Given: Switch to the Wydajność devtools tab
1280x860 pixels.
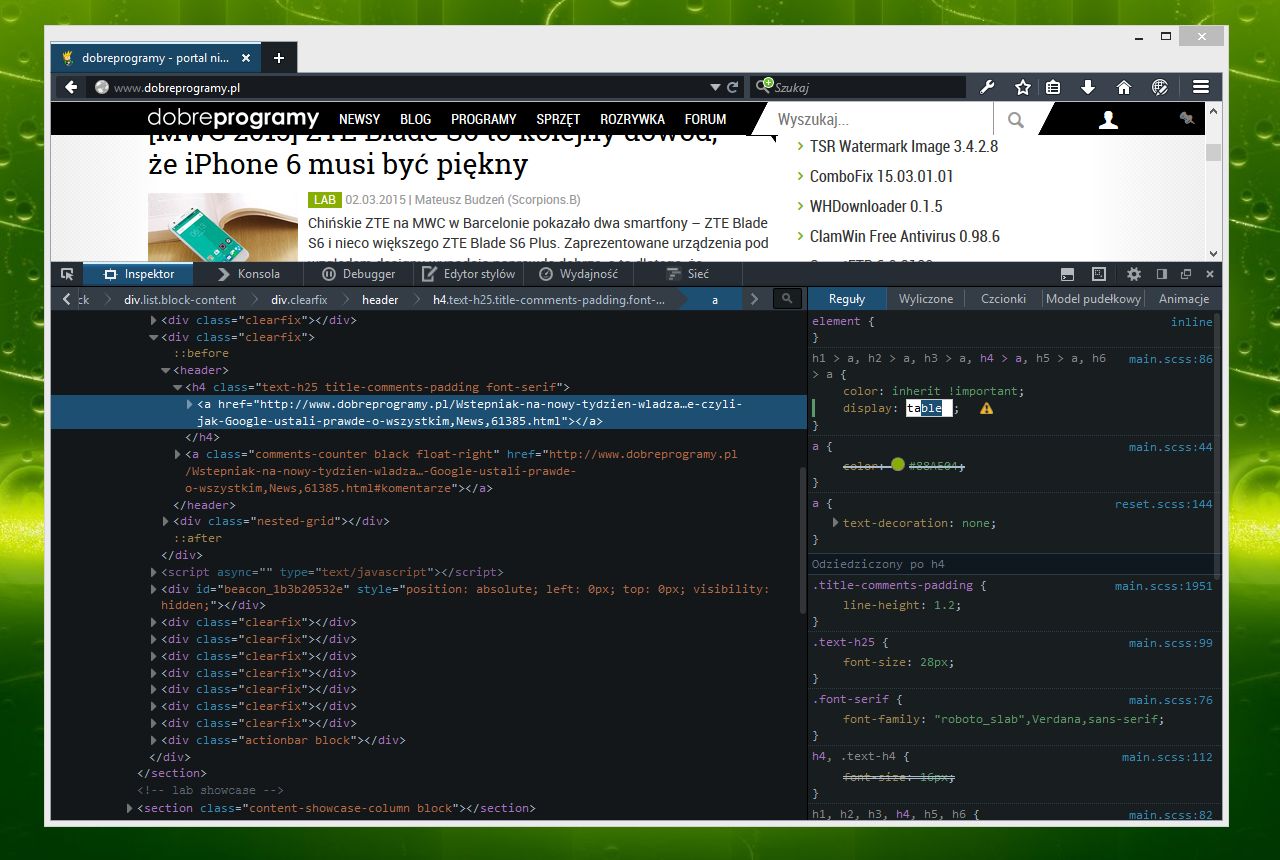Looking at the screenshot, I should [x=578, y=274].
